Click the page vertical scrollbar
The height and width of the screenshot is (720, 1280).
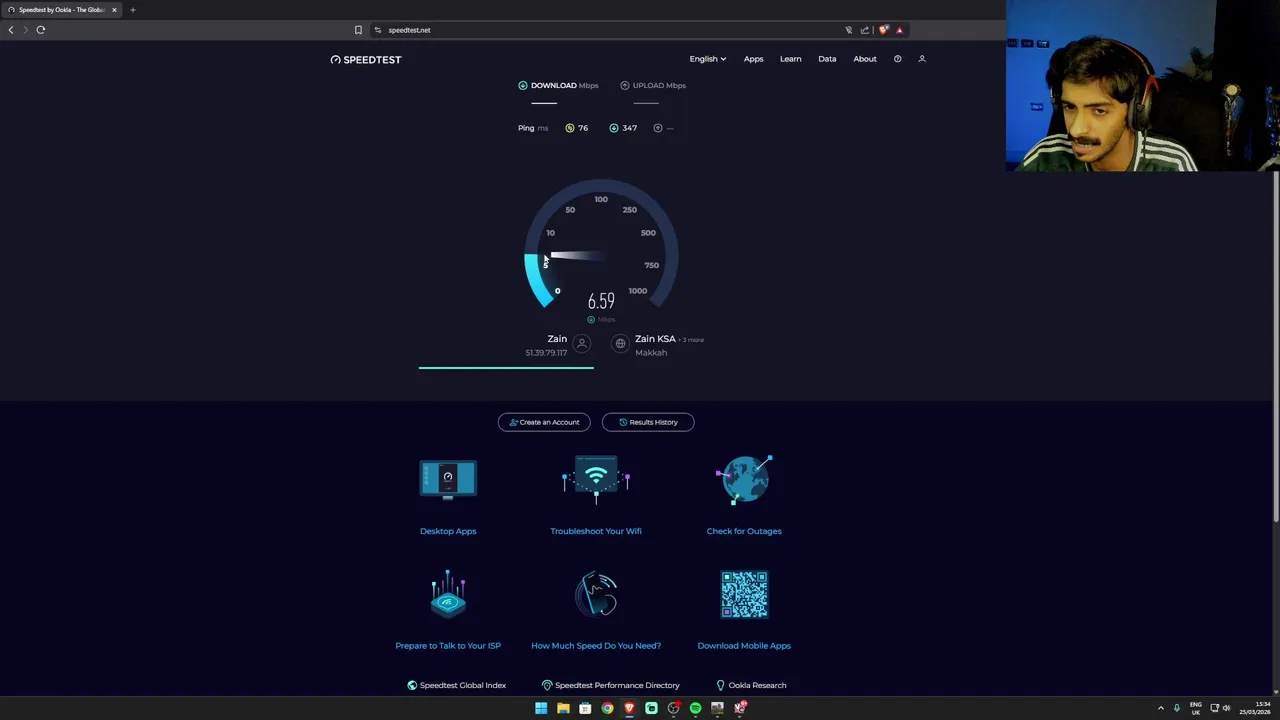tap(1276, 345)
